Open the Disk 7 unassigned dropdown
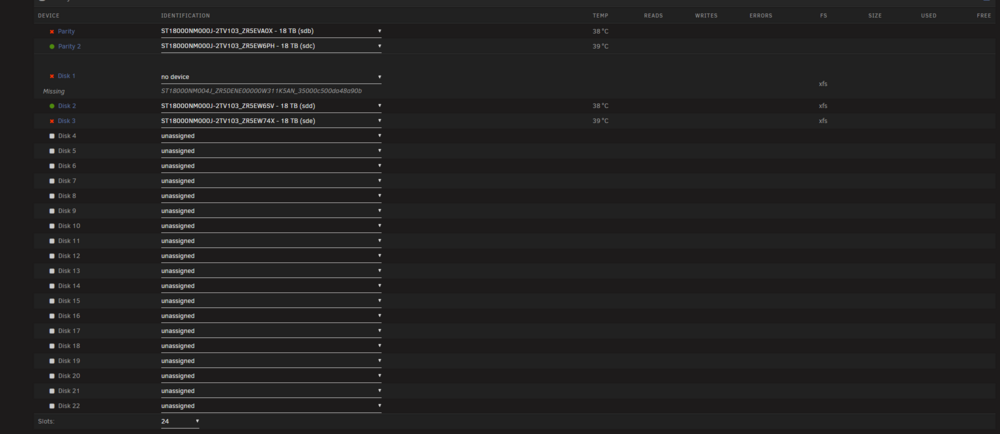The image size is (1000, 434). pyautogui.click(x=271, y=181)
